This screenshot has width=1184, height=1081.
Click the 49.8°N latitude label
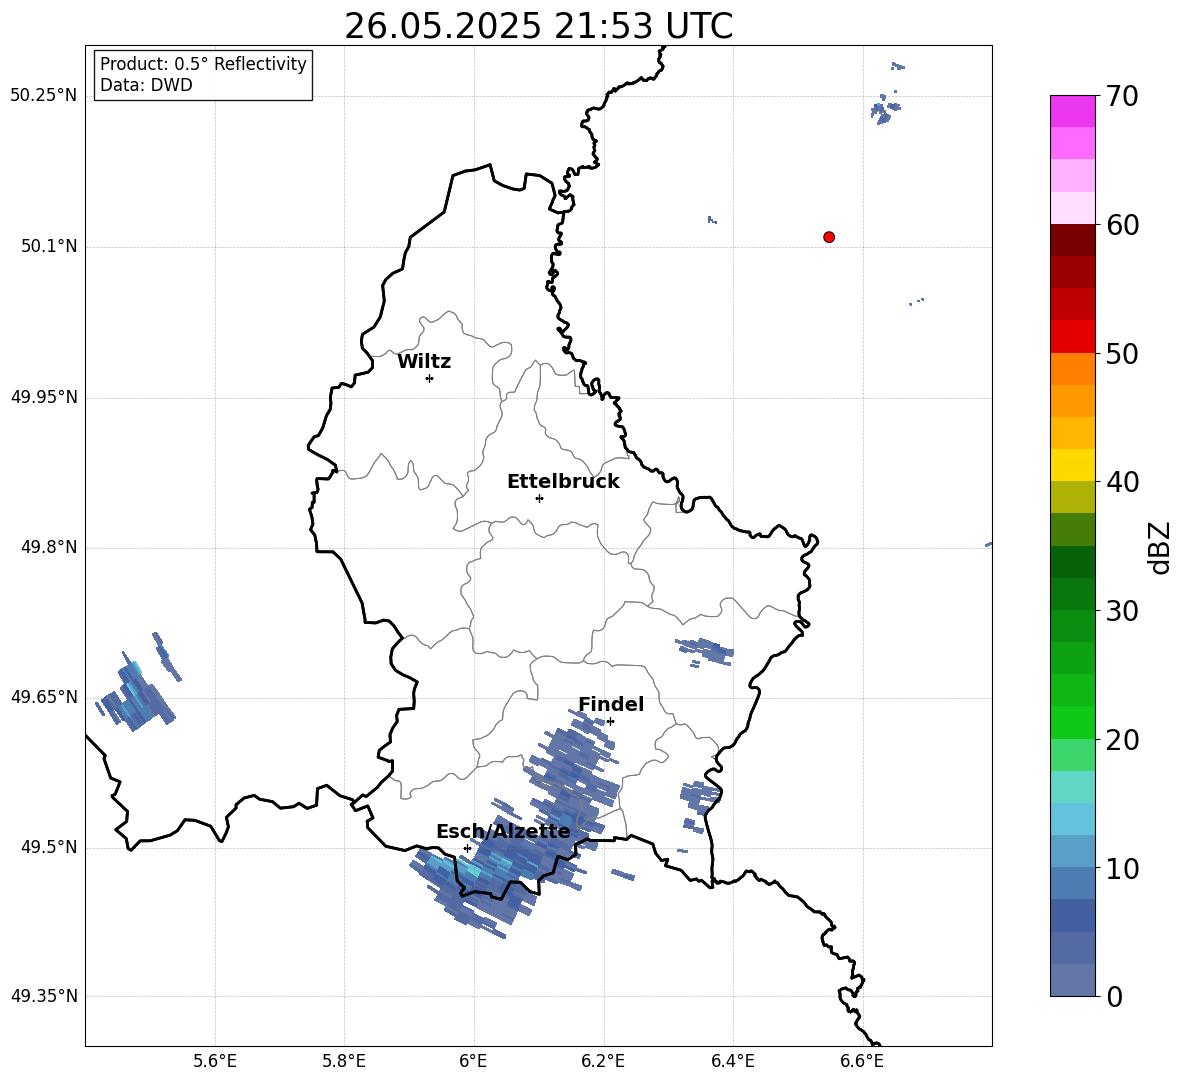49,547
